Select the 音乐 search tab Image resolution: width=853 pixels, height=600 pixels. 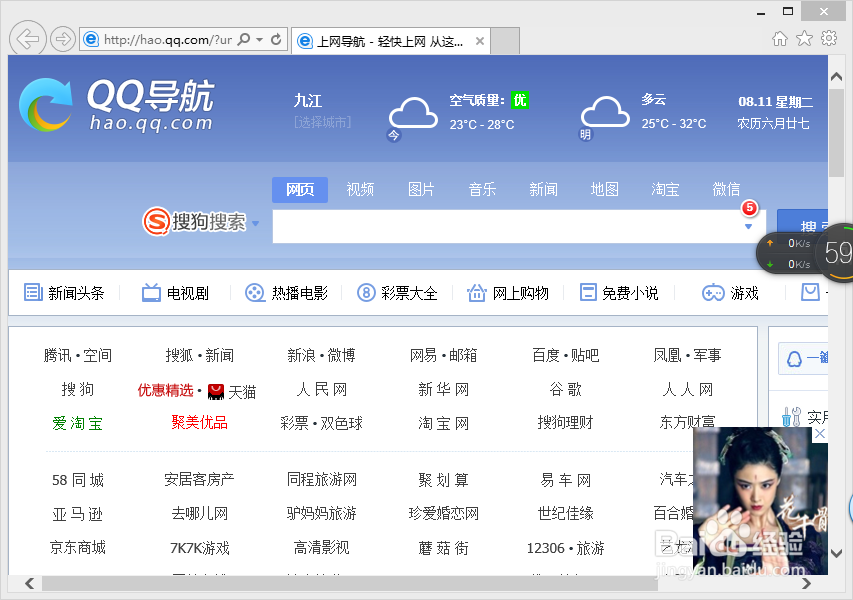[x=482, y=189]
